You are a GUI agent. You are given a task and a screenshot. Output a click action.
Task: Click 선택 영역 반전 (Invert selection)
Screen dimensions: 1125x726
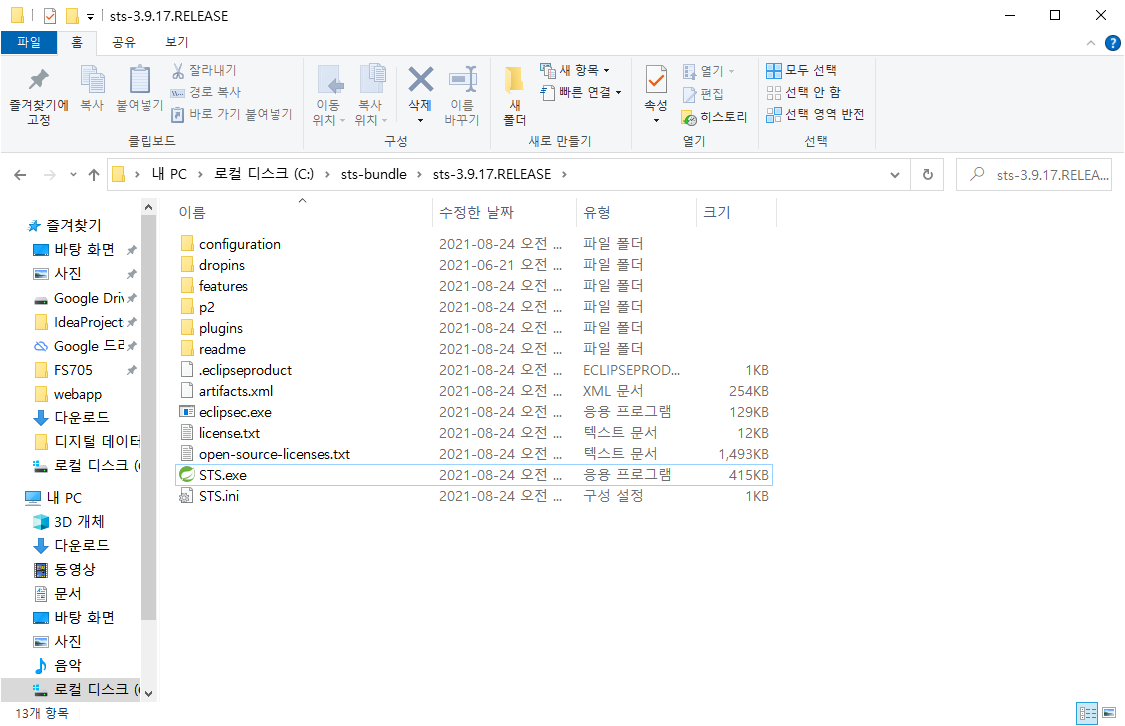tap(815, 114)
